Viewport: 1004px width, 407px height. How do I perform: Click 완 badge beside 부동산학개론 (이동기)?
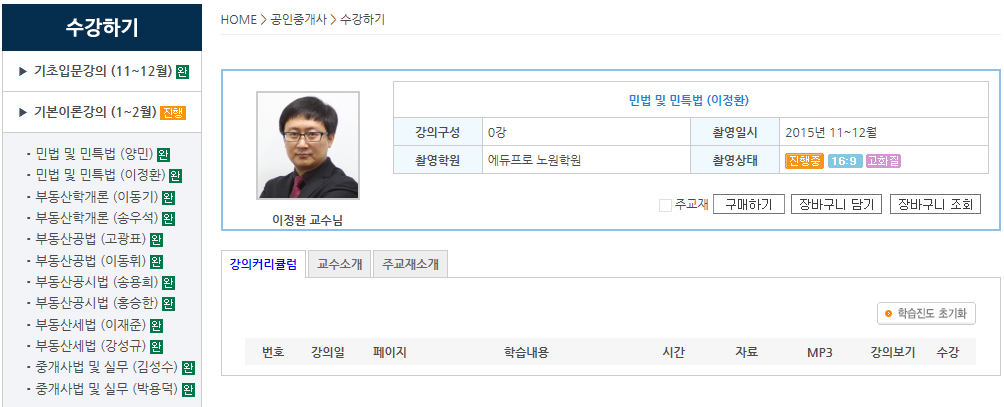coord(168,197)
